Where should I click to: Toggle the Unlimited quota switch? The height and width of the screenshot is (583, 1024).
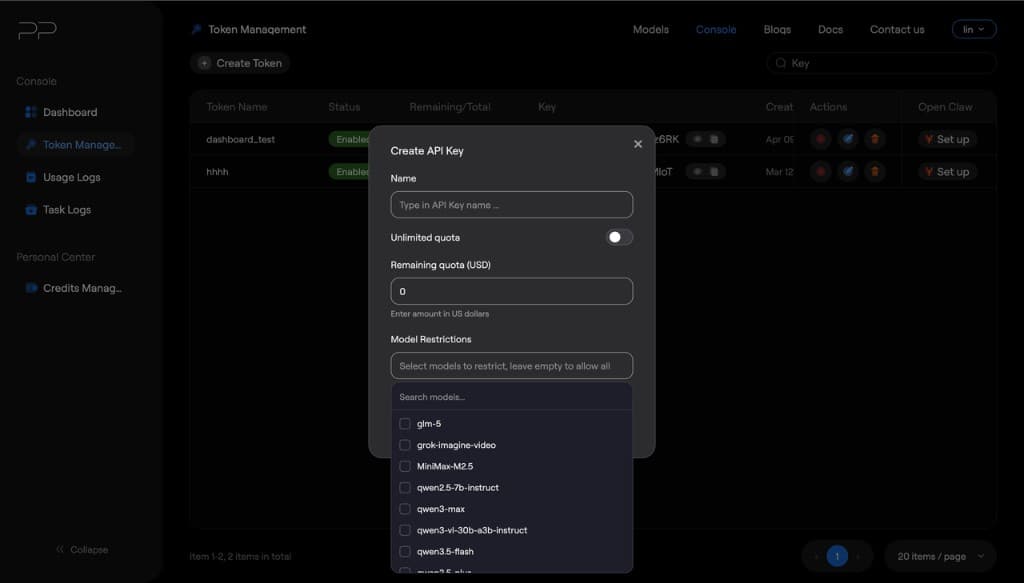tap(619, 237)
